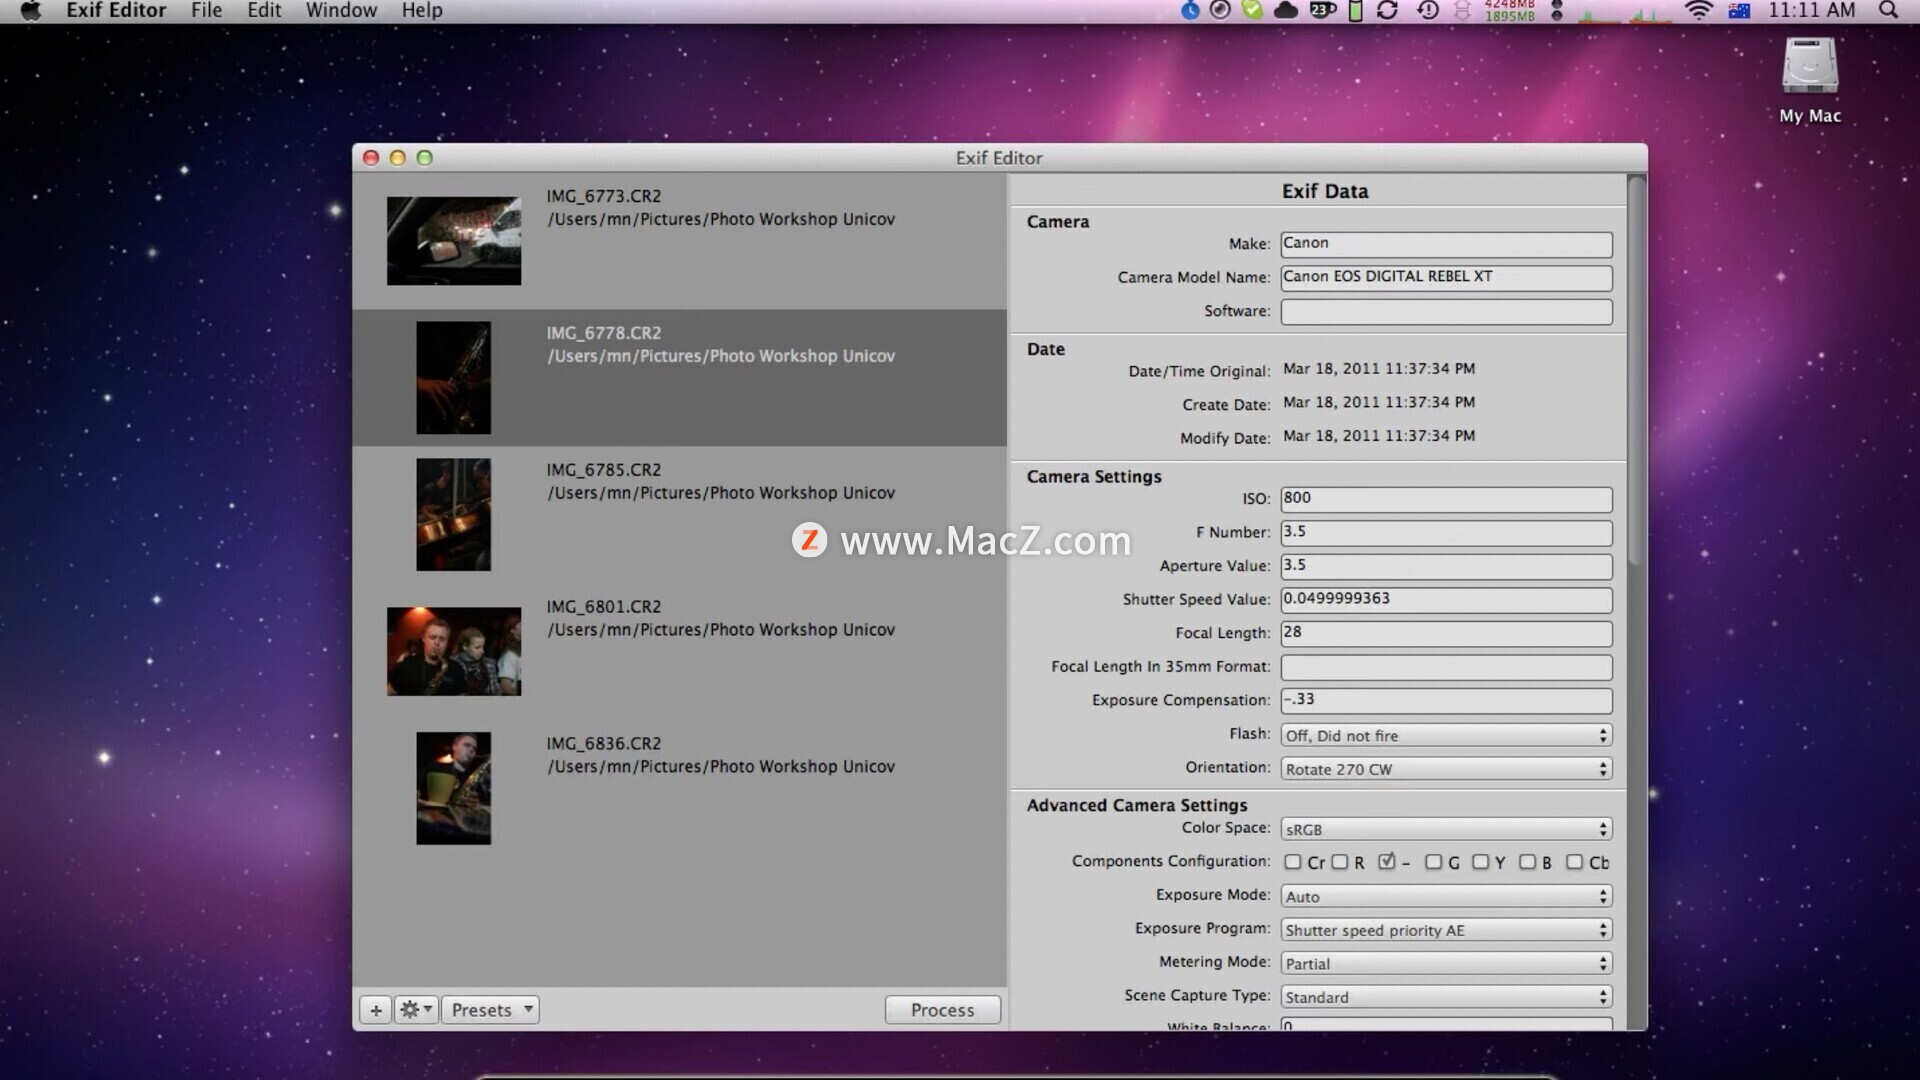The height and width of the screenshot is (1080, 1920).
Task: Click the Focal Length 28 field
Action: coord(1446,633)
